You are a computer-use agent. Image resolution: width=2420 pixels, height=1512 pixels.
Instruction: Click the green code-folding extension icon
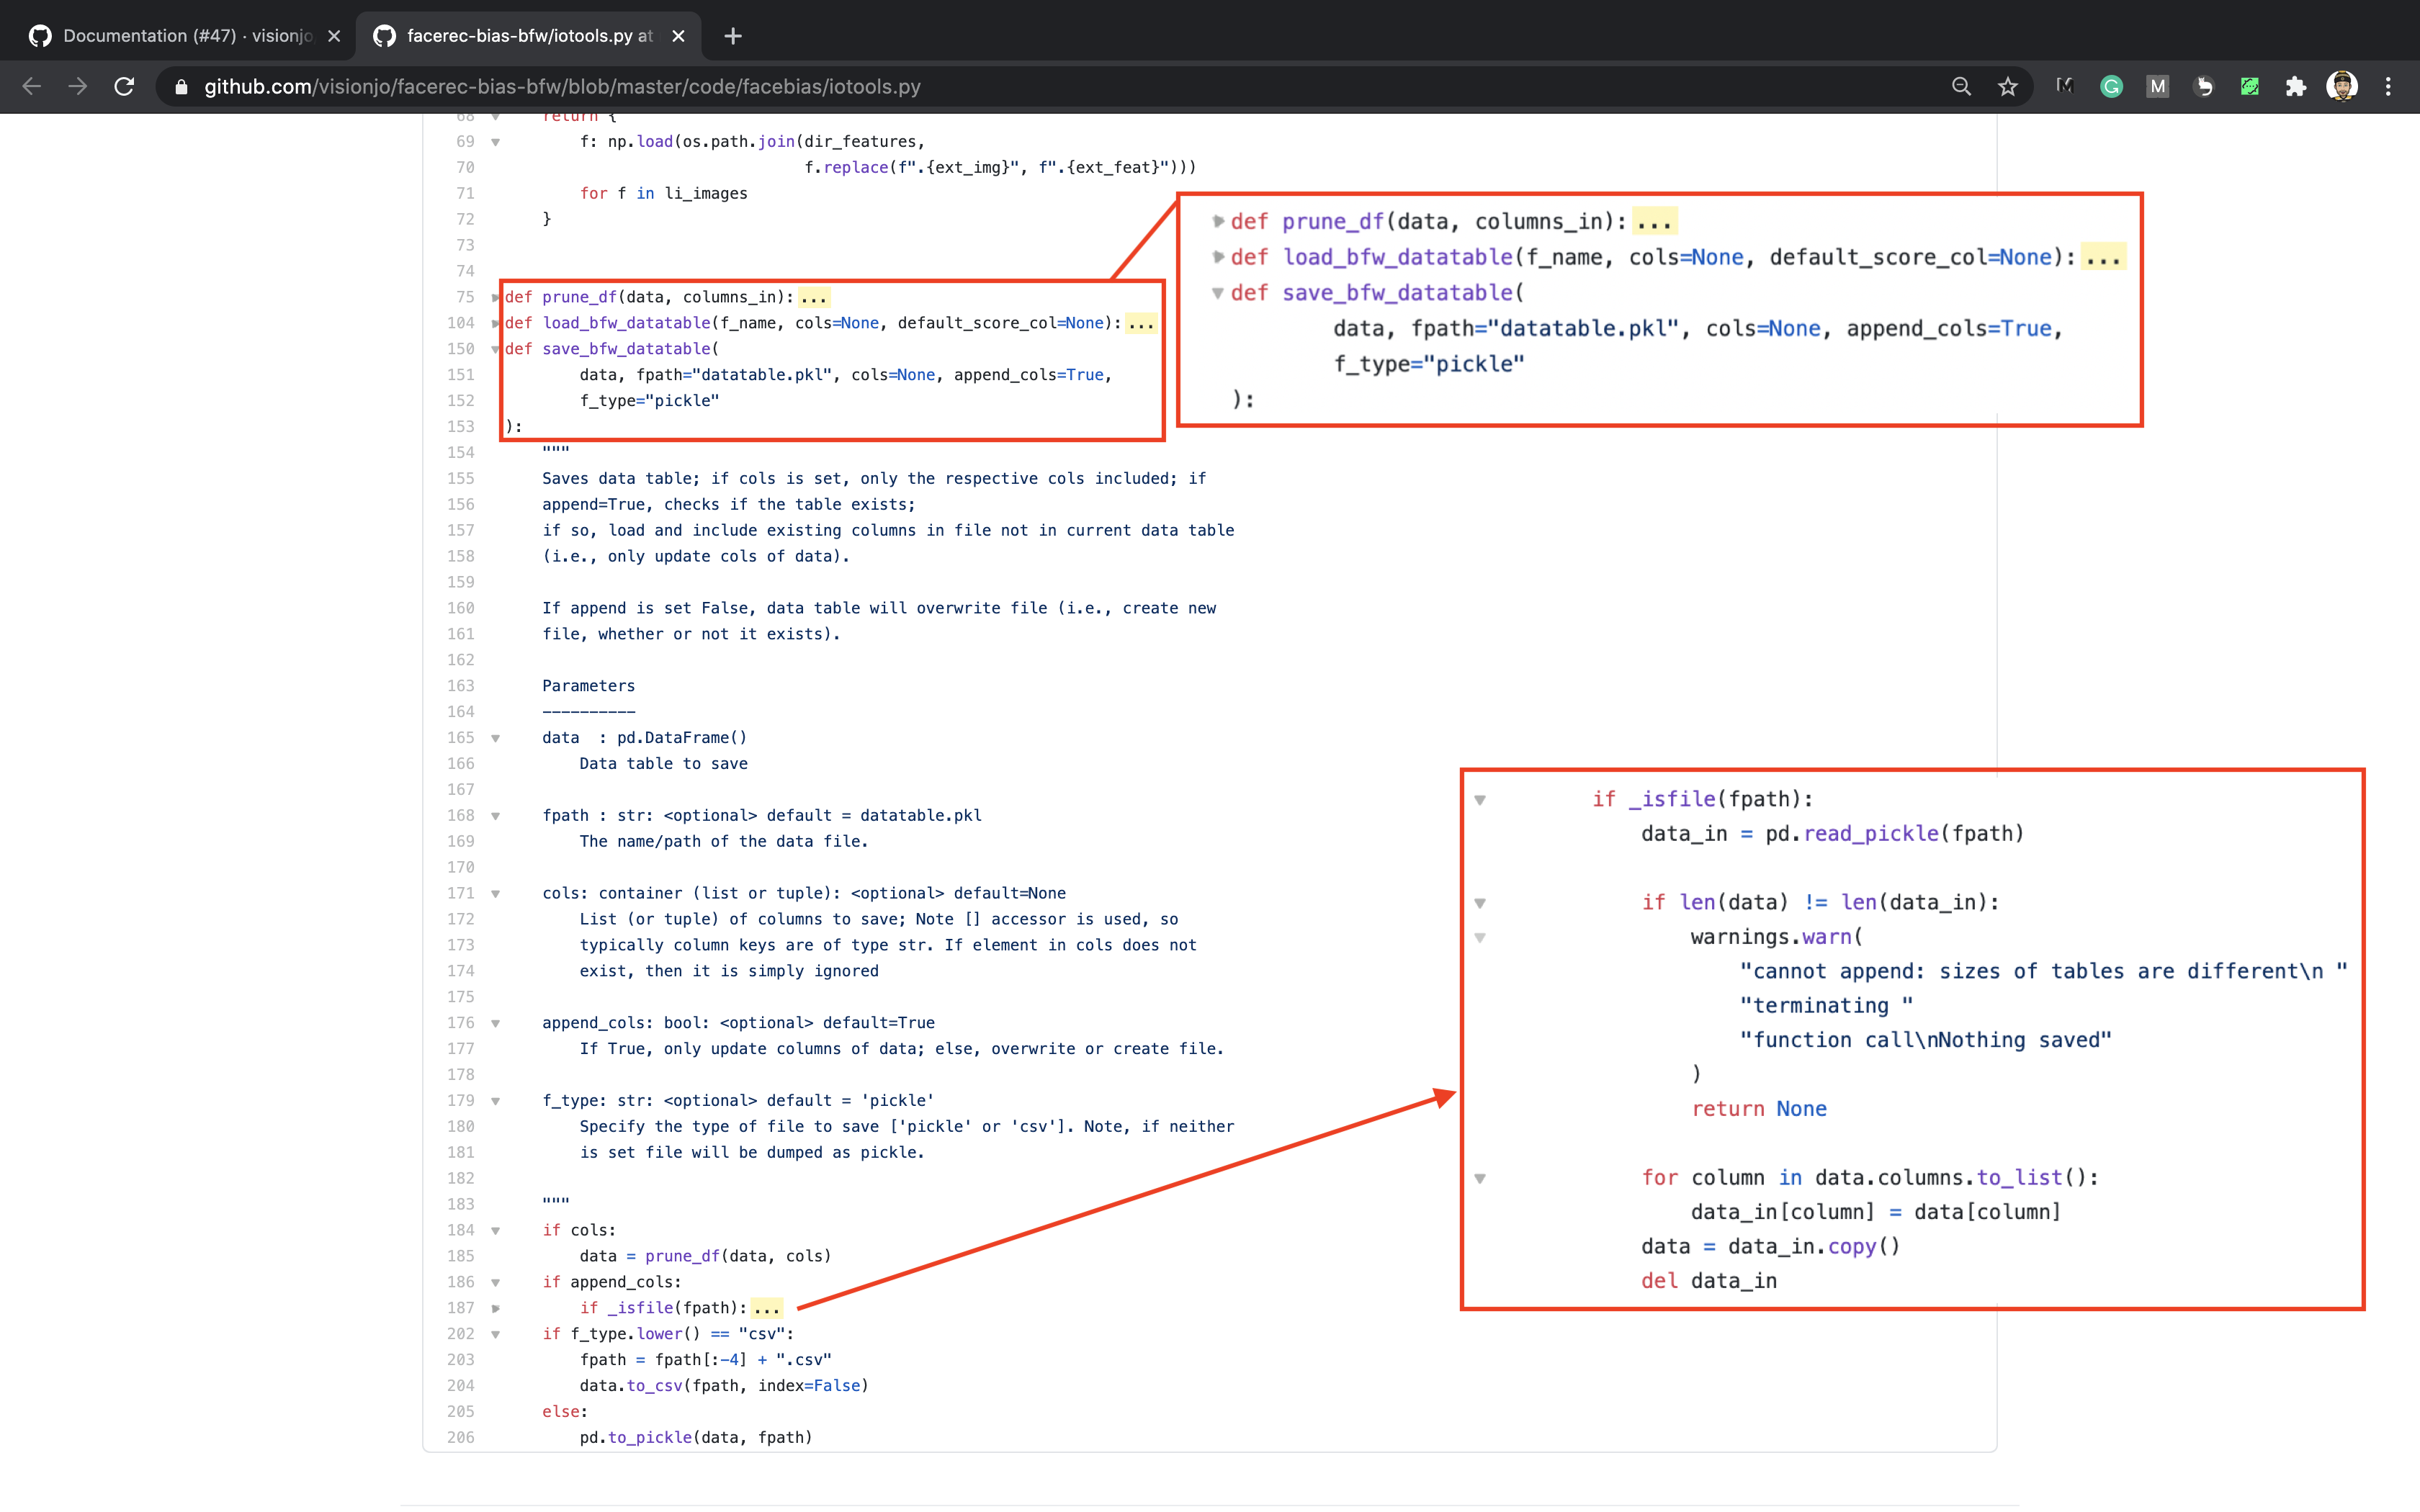[2249, 87]
